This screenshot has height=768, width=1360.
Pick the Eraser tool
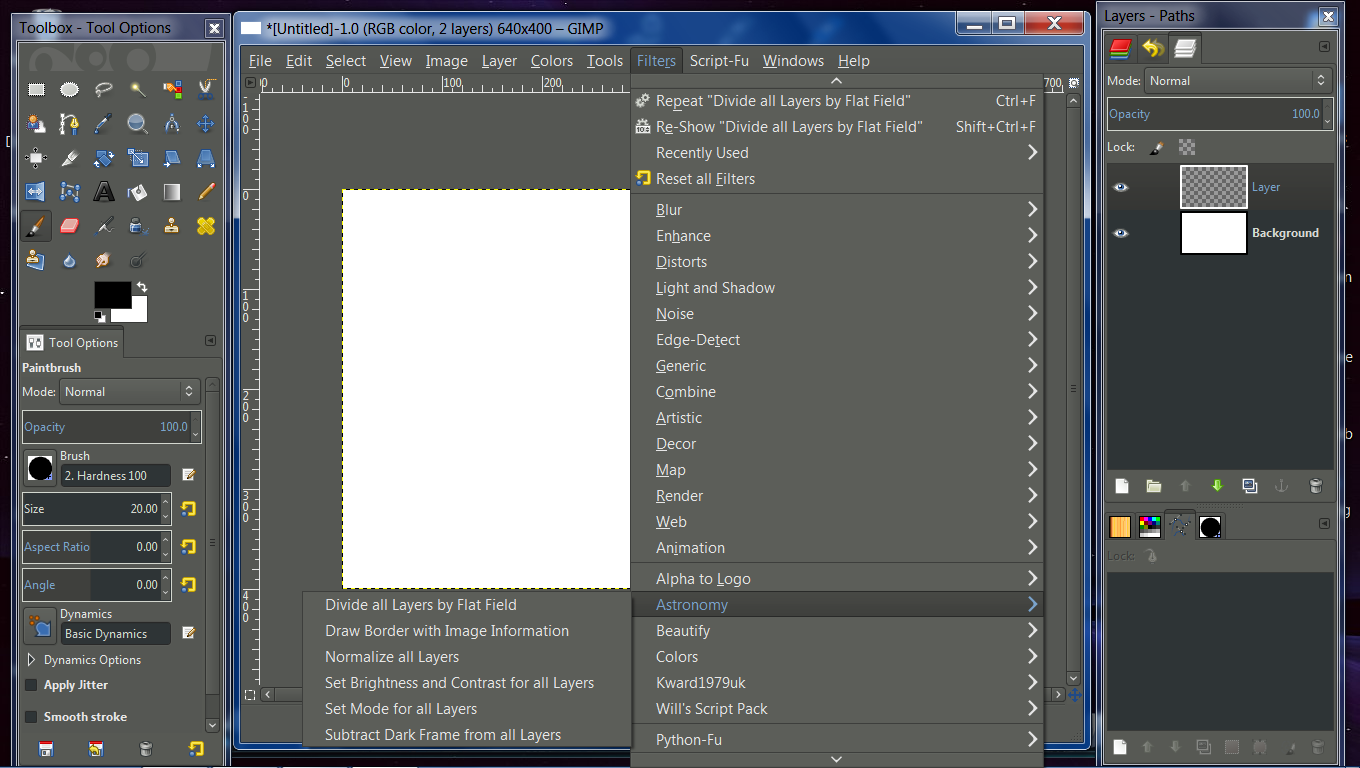[69, 226]
